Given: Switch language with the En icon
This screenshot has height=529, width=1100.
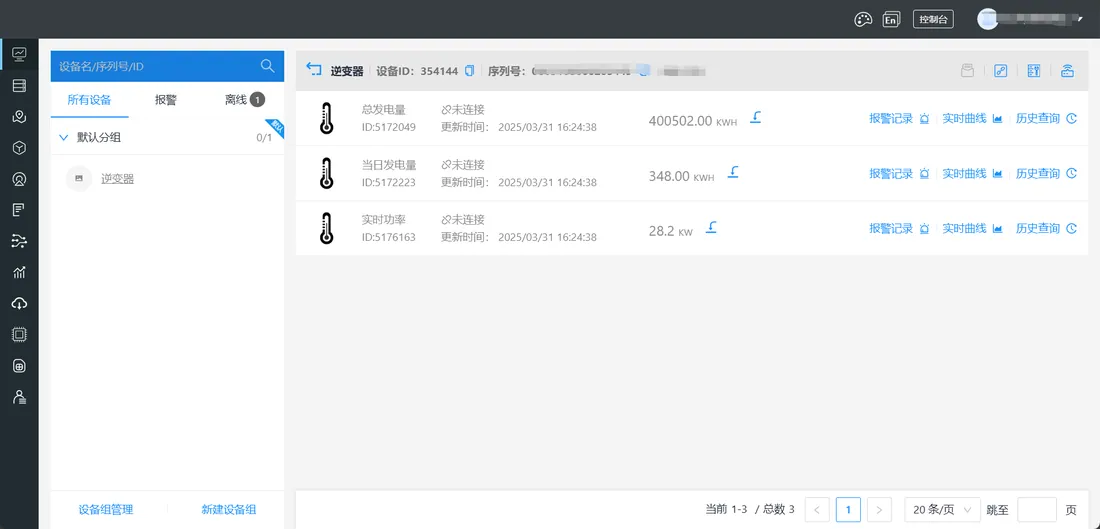Looking at the screenshot, I should [x=890, y=20].
